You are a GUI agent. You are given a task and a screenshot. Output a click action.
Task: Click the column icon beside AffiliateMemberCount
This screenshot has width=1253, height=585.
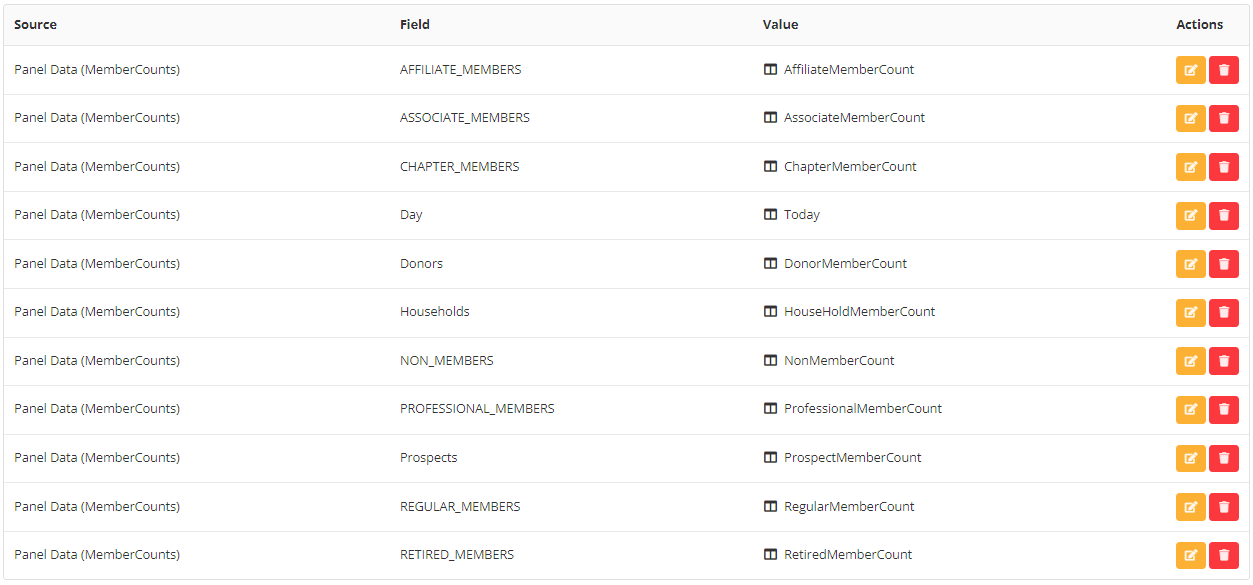pos(770,70)
